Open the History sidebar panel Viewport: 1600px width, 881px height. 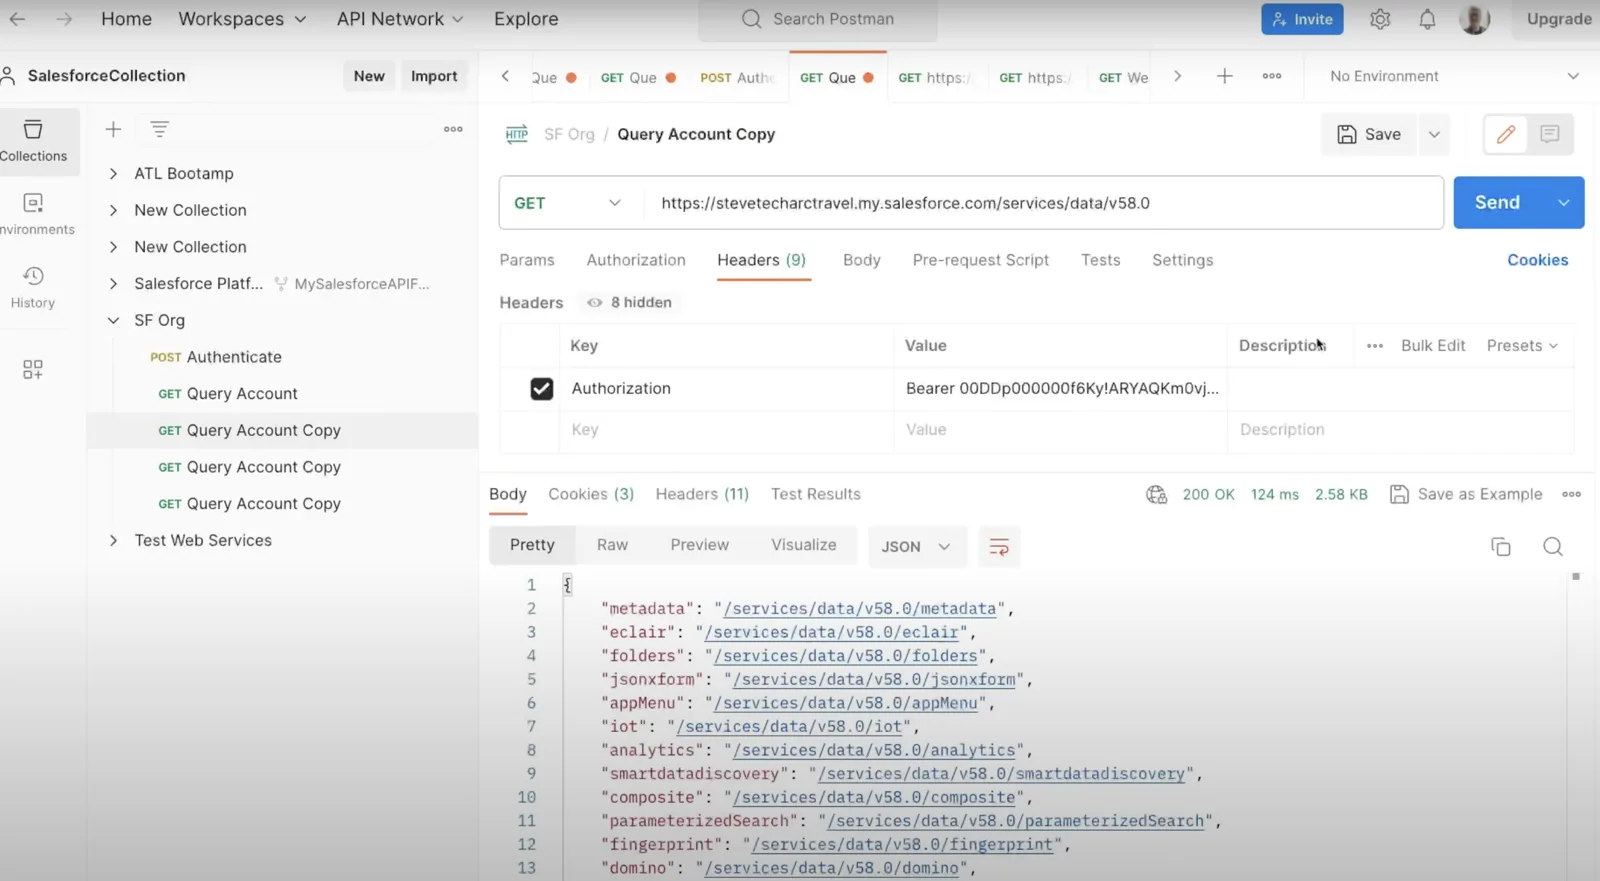click(x=33, y=287)
